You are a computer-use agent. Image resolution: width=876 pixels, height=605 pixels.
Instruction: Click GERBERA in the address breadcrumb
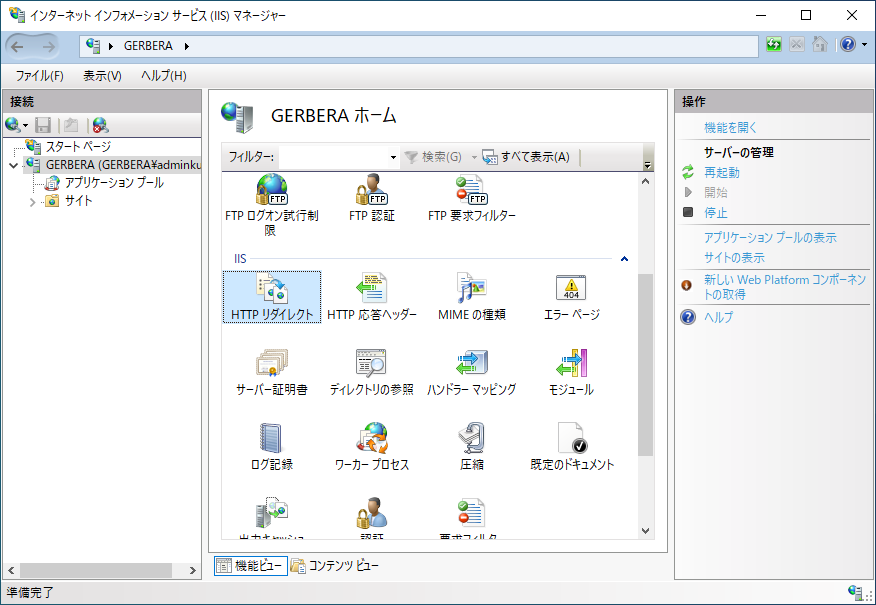click(148, 46)
